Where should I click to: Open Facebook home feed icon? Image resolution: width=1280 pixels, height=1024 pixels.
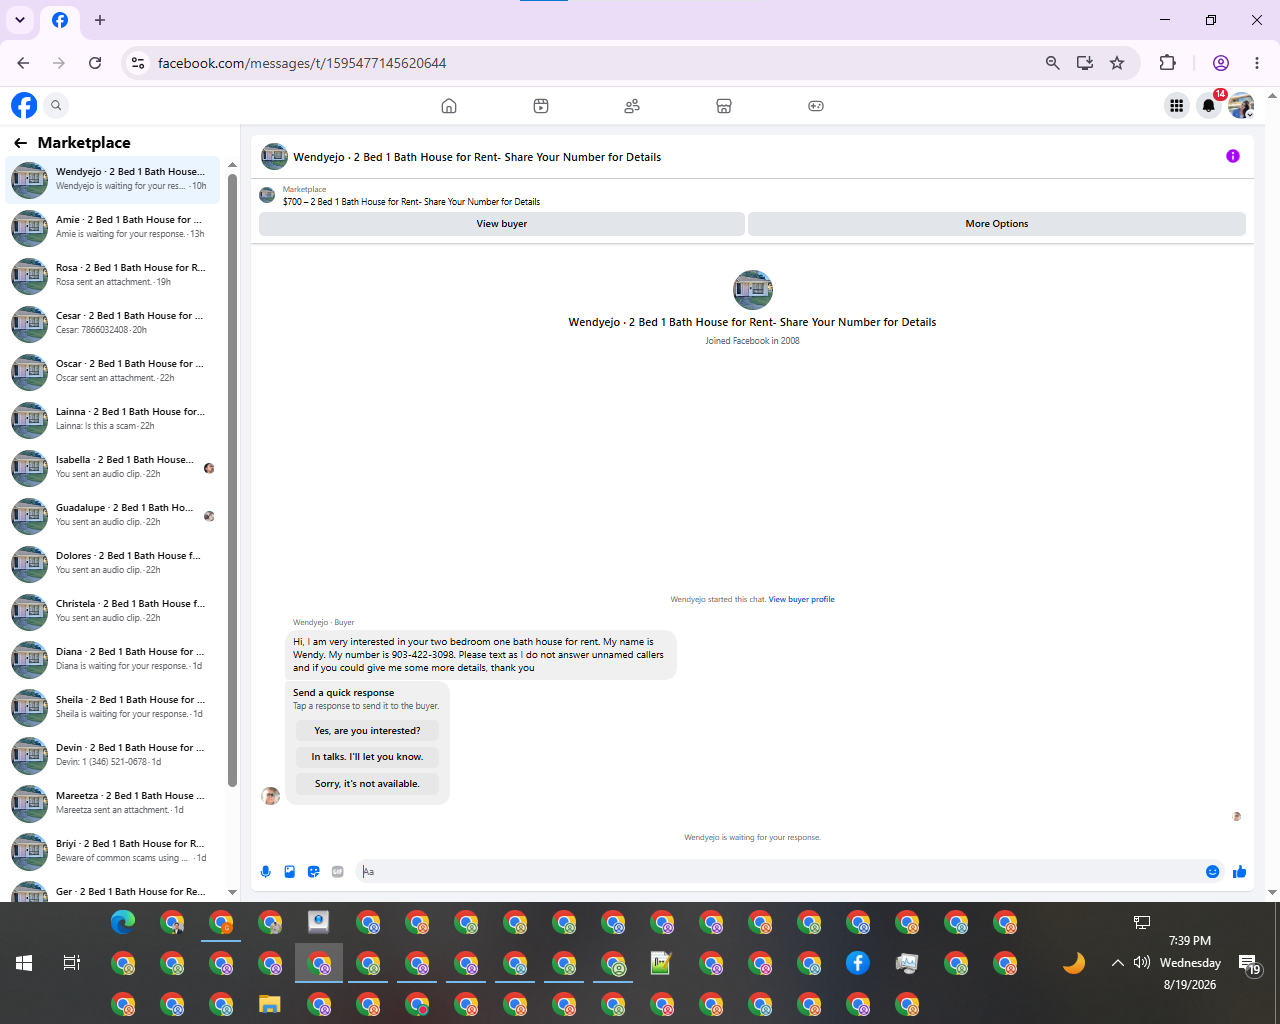(449, 106)
